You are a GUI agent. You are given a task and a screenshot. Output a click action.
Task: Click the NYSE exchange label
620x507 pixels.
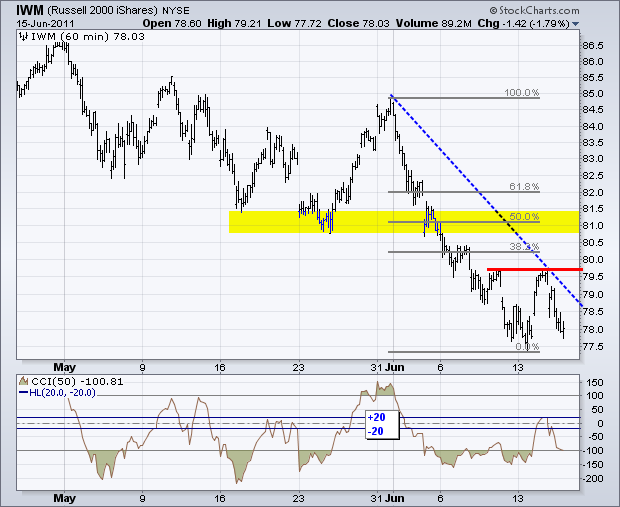pyautogui.click(x=176, y=11)
